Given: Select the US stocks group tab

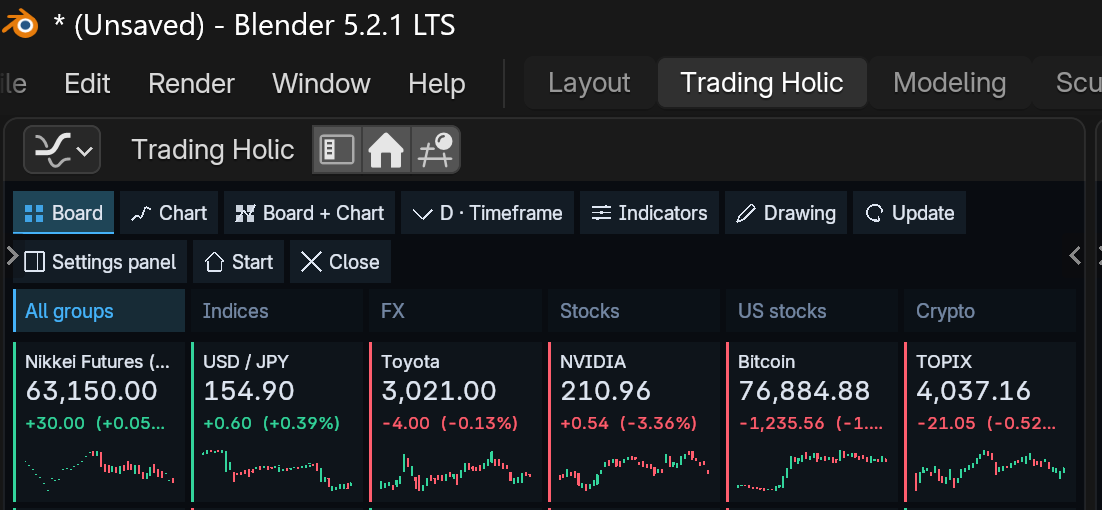Looking at the screenshot, I should [812, 310].
